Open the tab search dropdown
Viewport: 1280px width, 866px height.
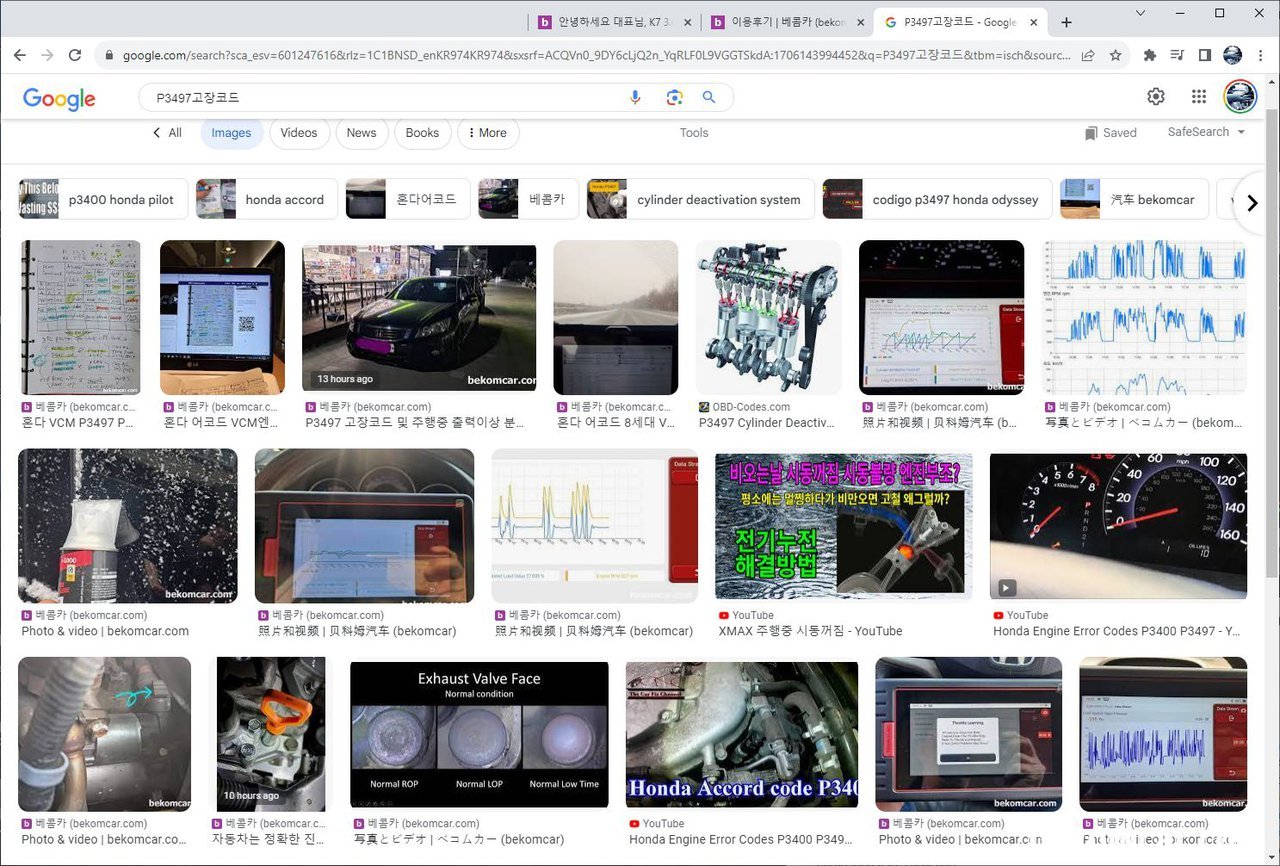tap(1140, 13)
